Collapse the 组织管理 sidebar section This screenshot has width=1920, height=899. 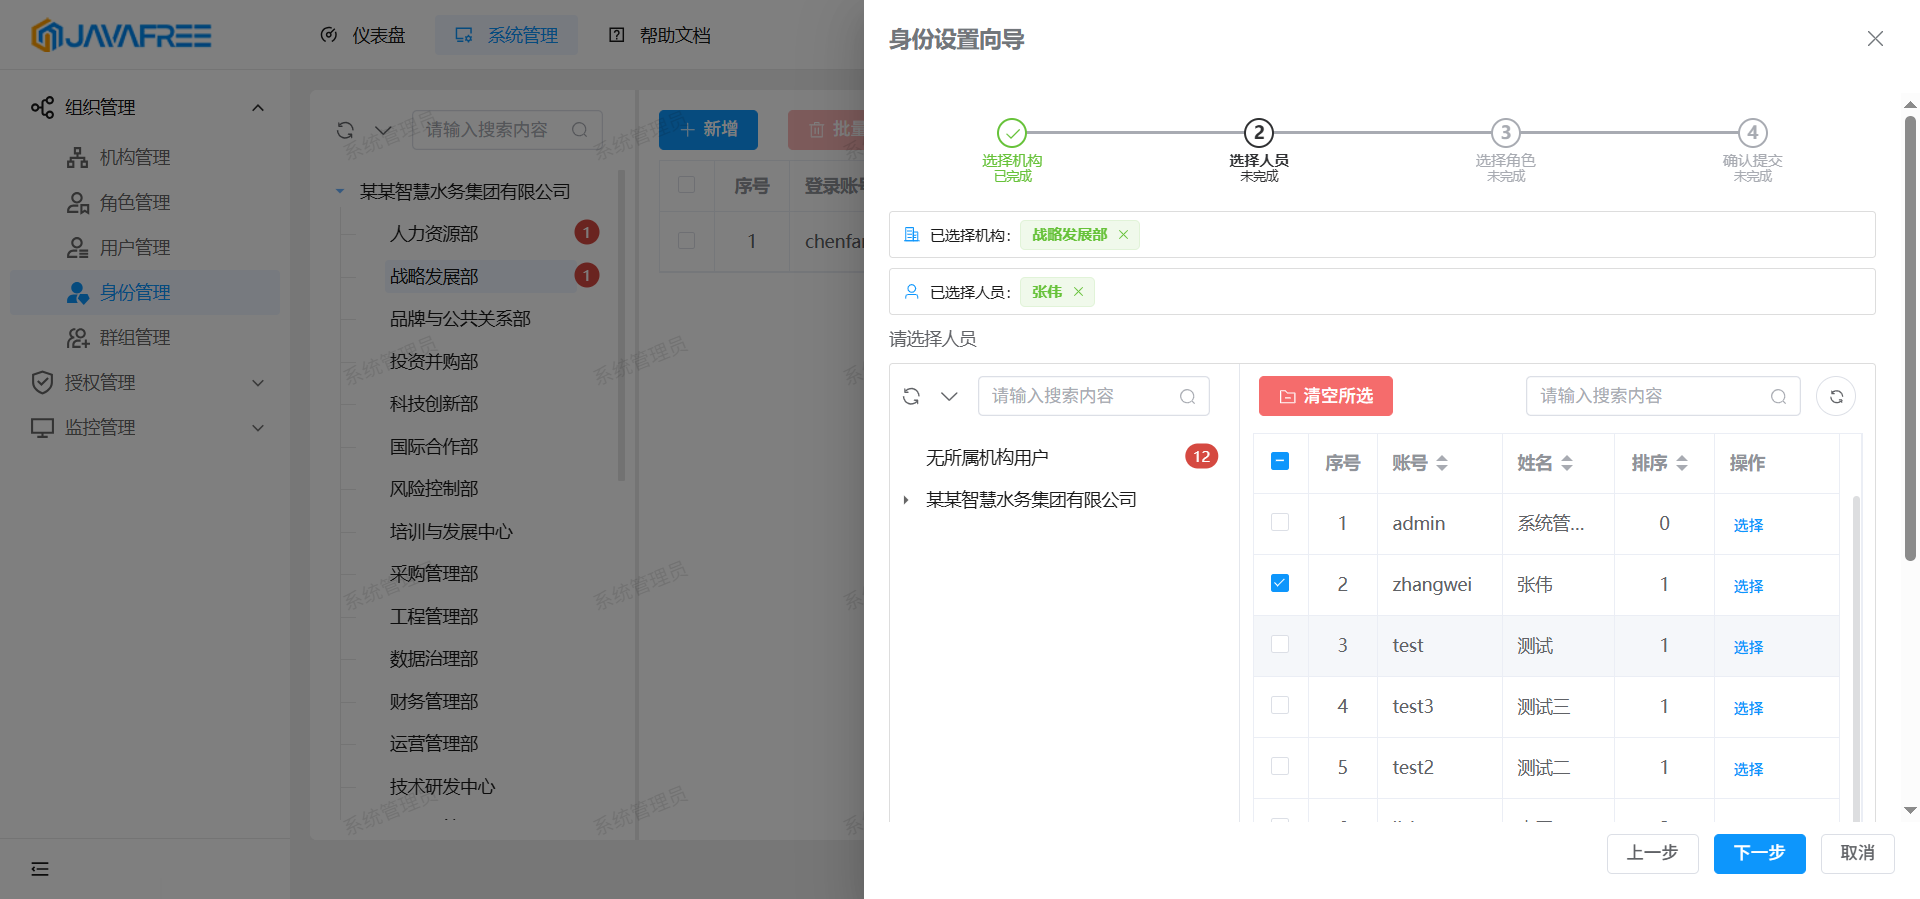[258, 107]
